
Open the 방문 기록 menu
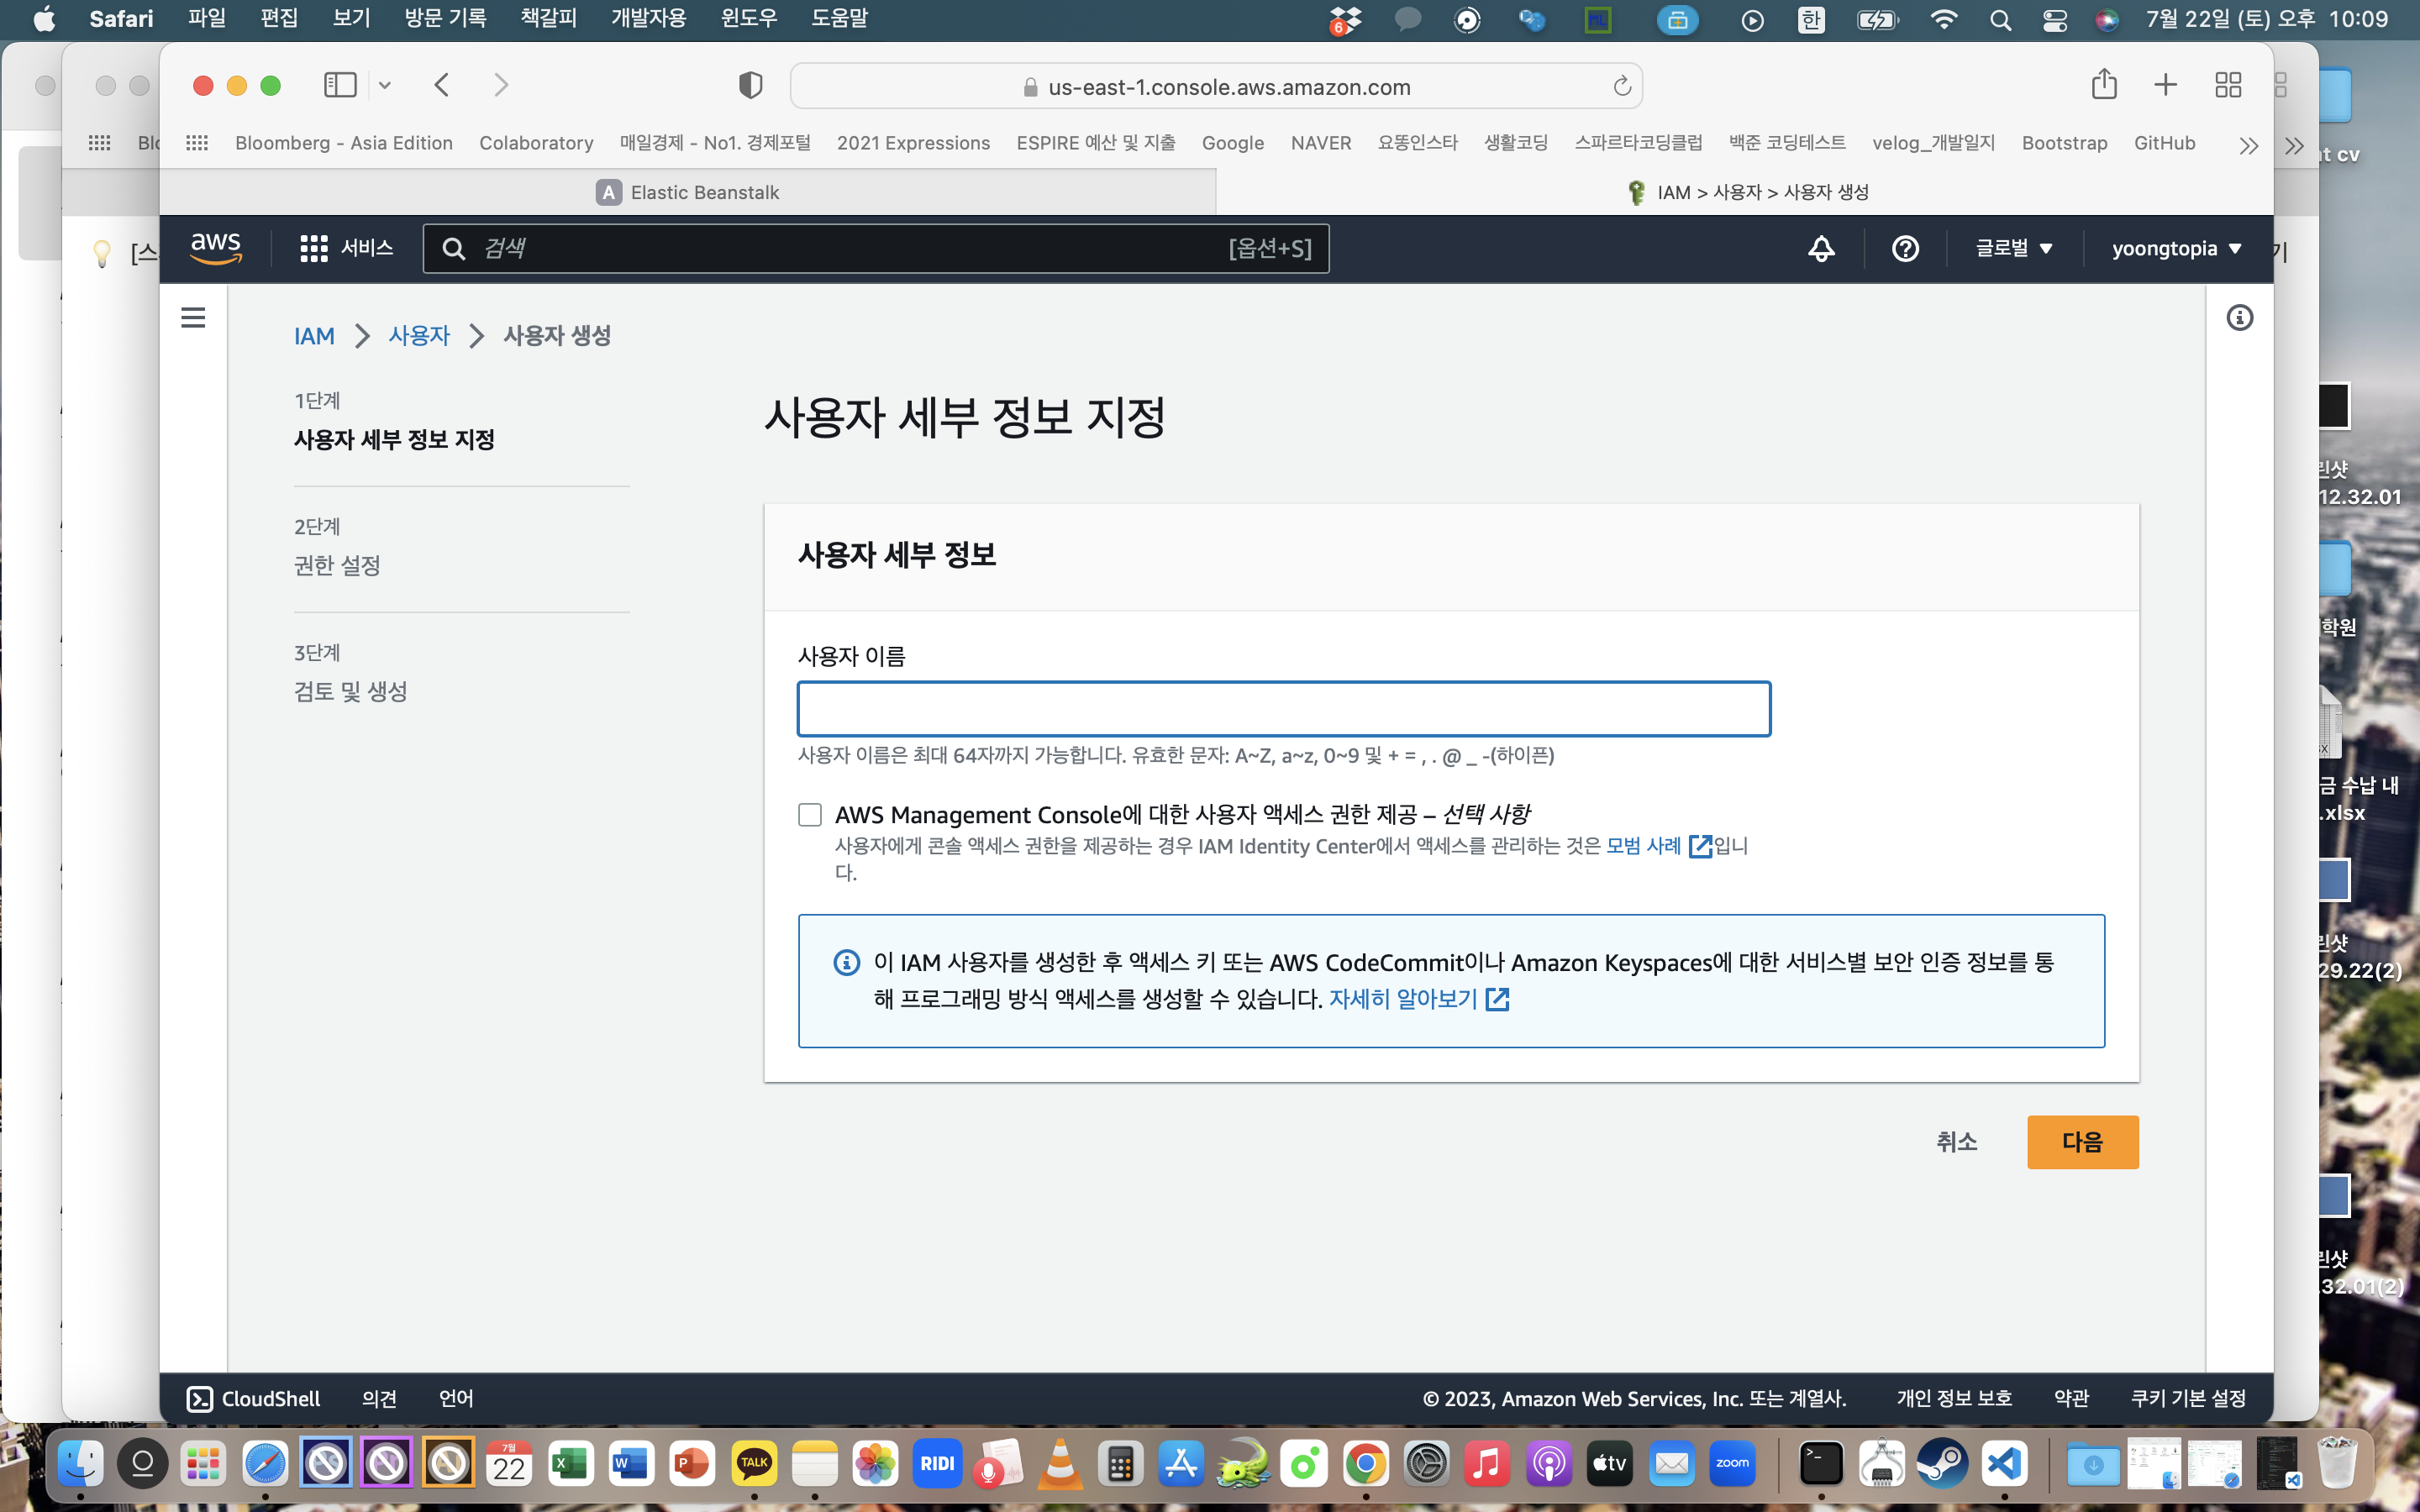(x=445, y=19)
